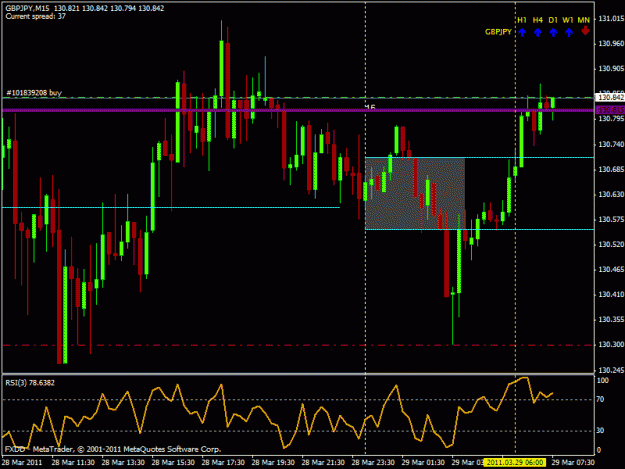Click the highlighted 2011.03.29 06:00 date label
625x469 pixels.
[515, 462]
